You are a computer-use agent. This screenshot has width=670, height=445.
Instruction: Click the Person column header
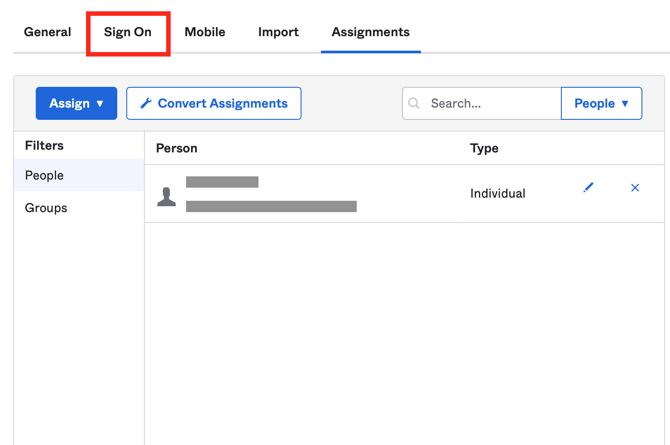(177, 148)
